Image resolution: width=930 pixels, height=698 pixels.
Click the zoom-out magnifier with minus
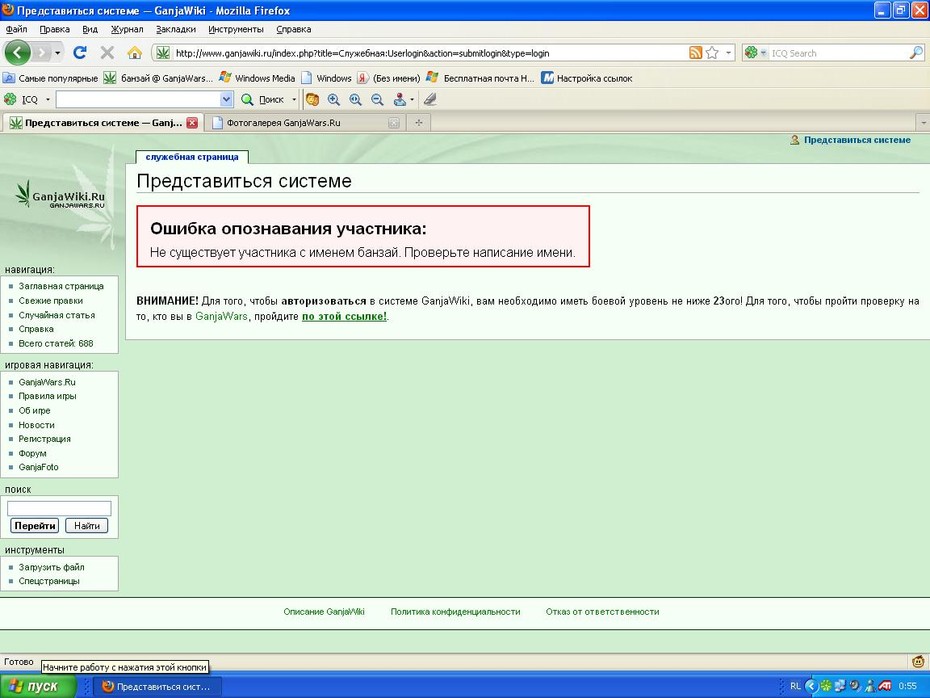coord(377,100)
